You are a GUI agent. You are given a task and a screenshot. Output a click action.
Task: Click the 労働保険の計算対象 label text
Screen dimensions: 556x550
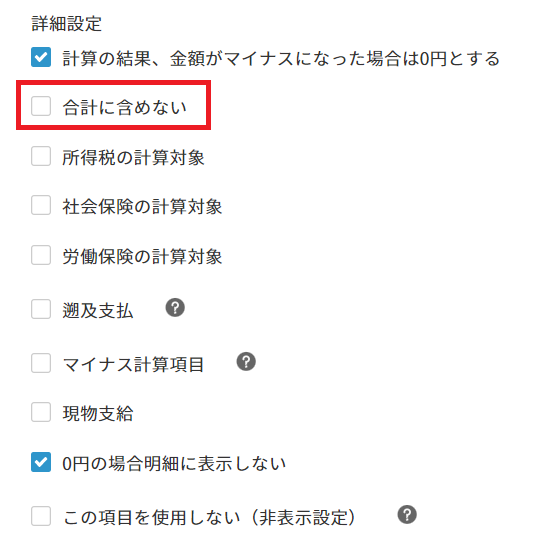142,256
